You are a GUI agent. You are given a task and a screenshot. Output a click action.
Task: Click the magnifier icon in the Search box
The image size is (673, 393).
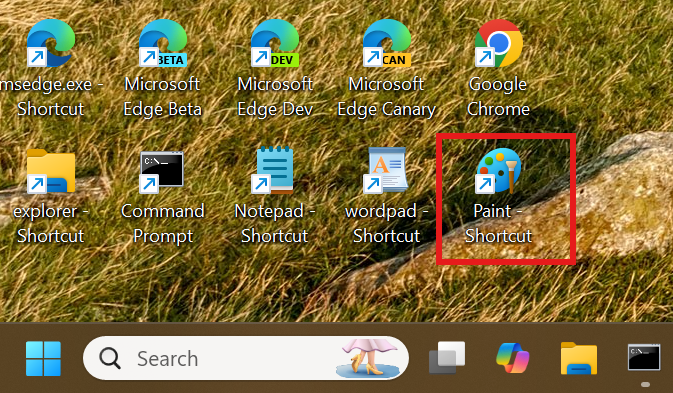coord(110,358)
